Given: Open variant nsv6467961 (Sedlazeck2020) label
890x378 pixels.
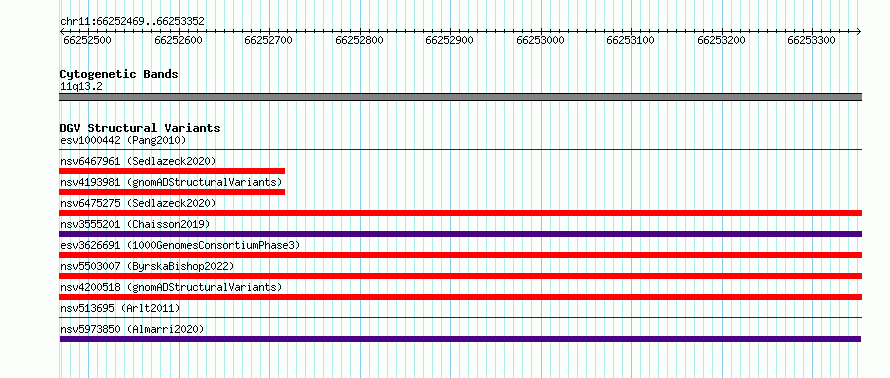Looking at the screenshot, I should (x=138, y=161).
